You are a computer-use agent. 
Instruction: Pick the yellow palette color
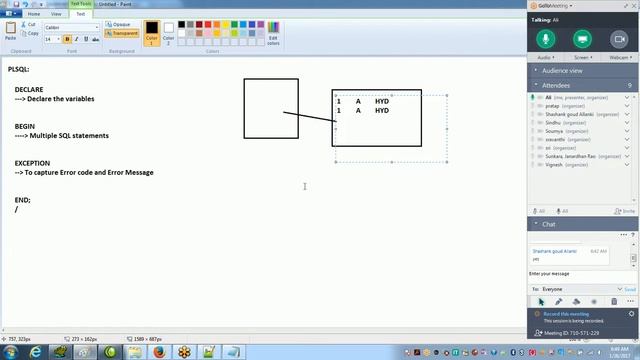coord(226,24)
